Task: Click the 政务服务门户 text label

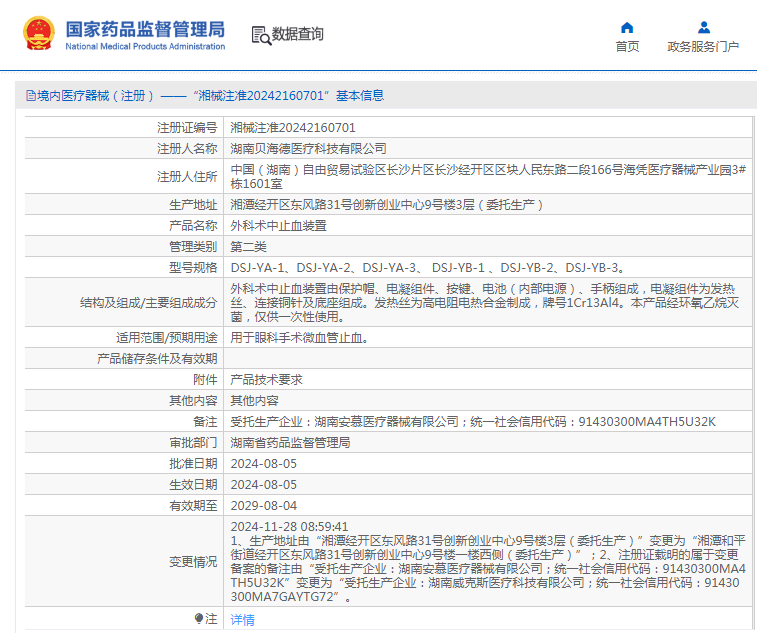Action: point(703,46)
